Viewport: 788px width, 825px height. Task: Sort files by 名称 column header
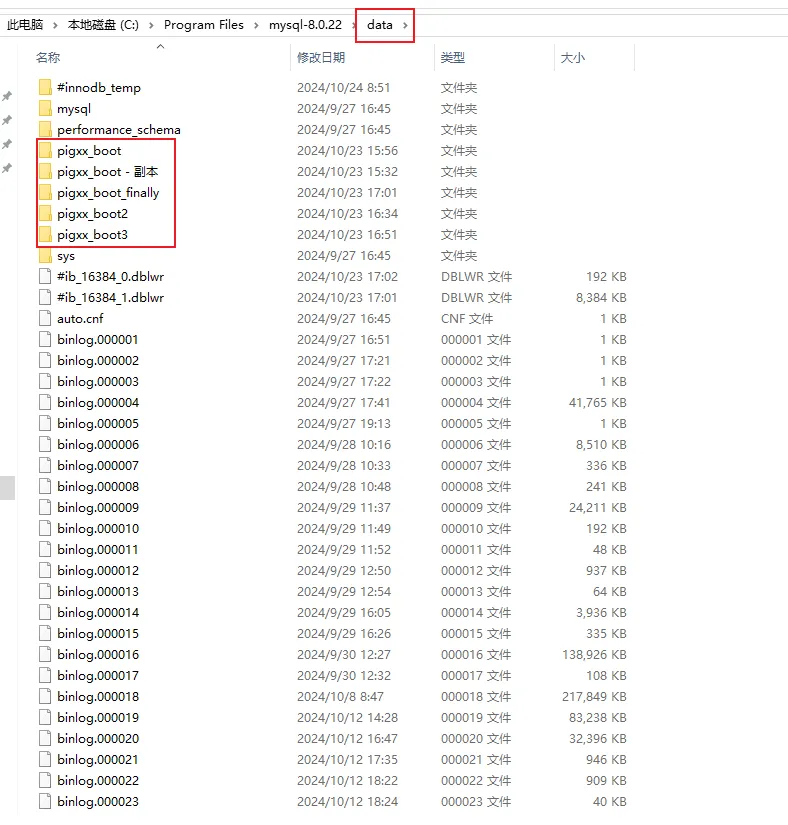pyautogui.click(x=48, y=58)
